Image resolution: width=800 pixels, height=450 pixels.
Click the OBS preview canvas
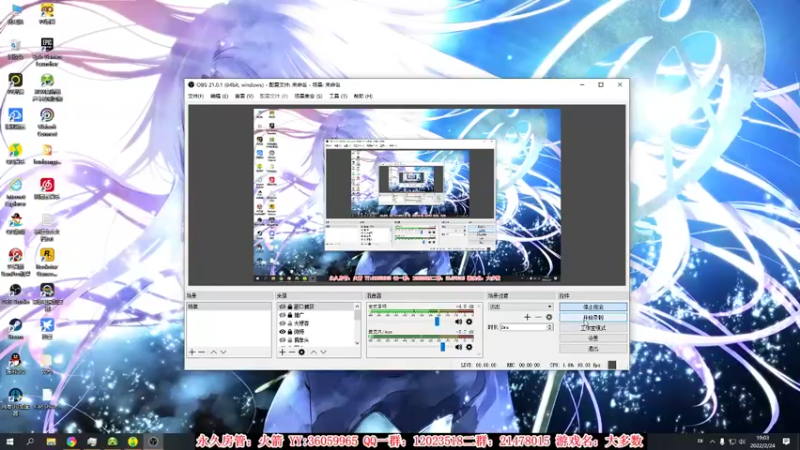click(407, 195)
